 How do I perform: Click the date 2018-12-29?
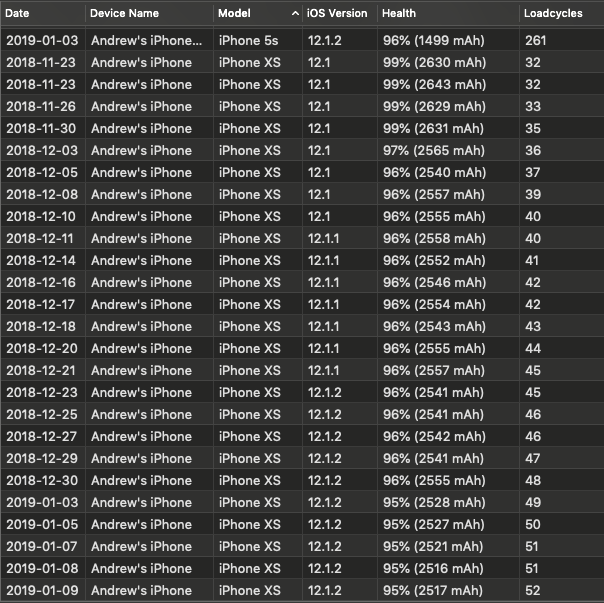coord(42,458)
